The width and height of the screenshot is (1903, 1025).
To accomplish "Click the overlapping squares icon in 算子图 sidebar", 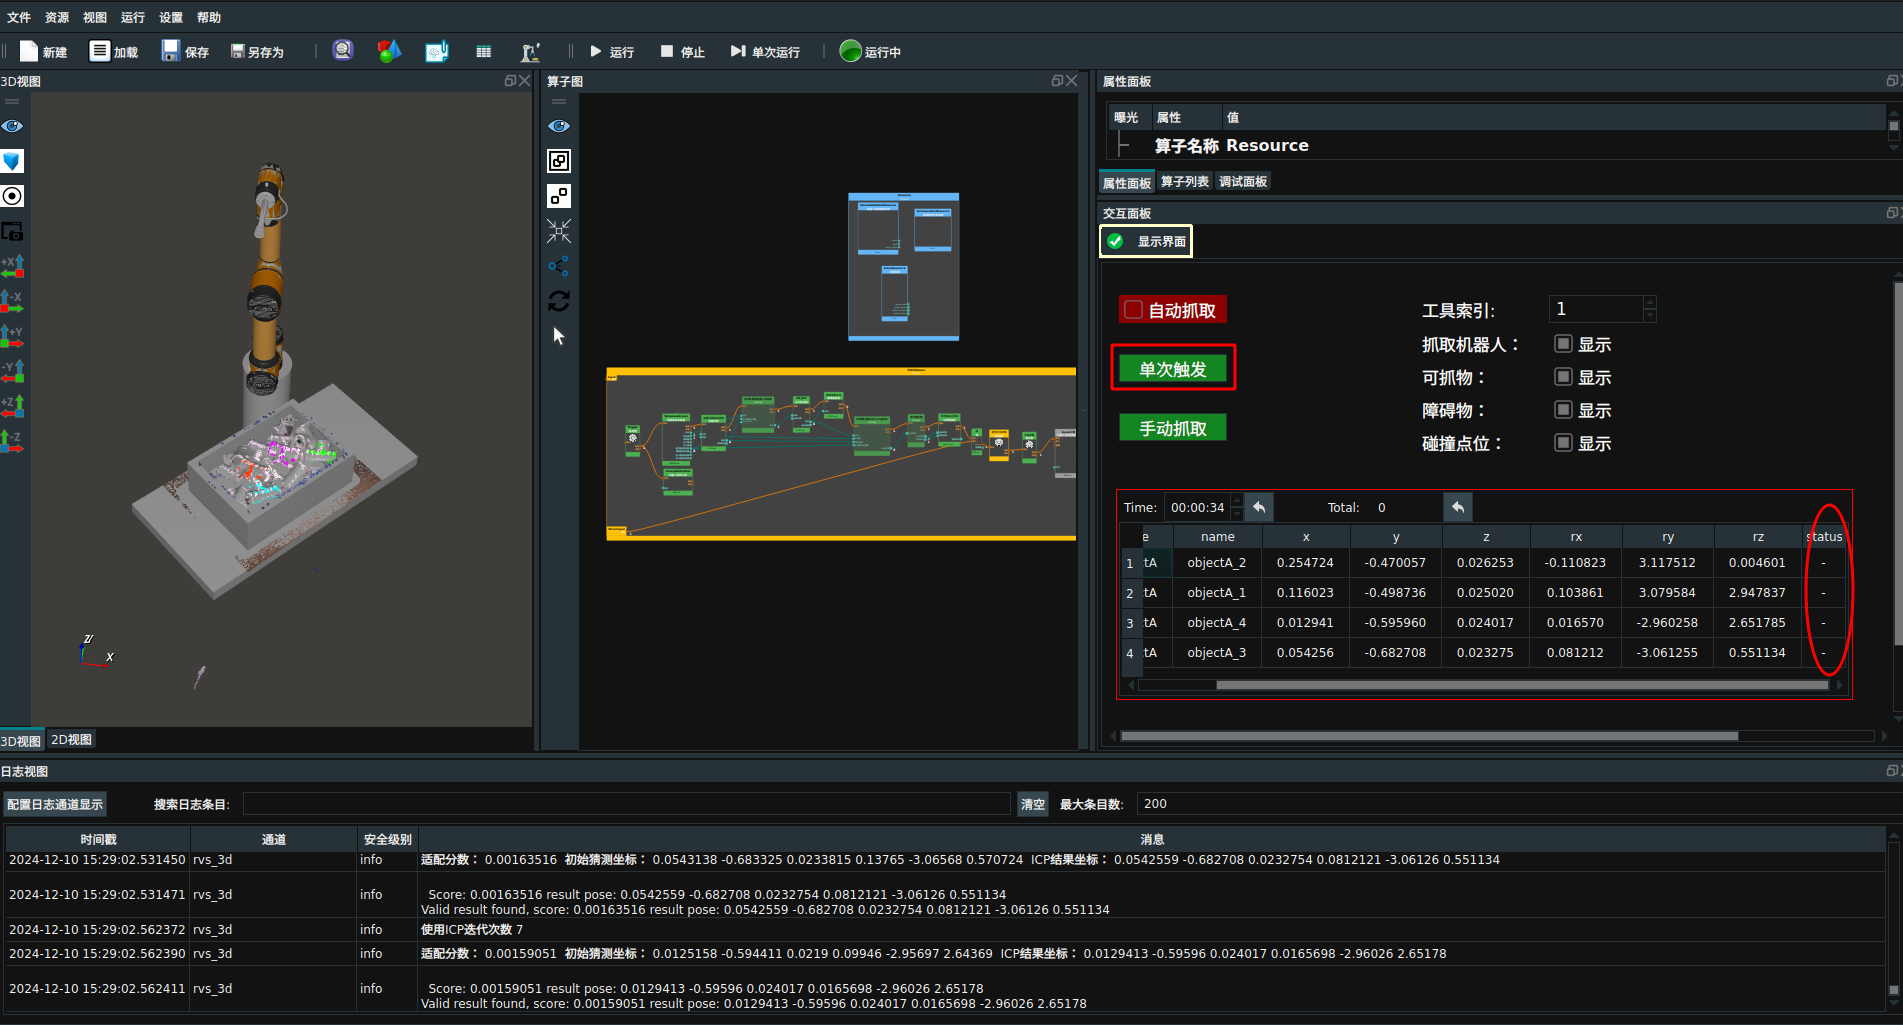I will tap(559, 161).
